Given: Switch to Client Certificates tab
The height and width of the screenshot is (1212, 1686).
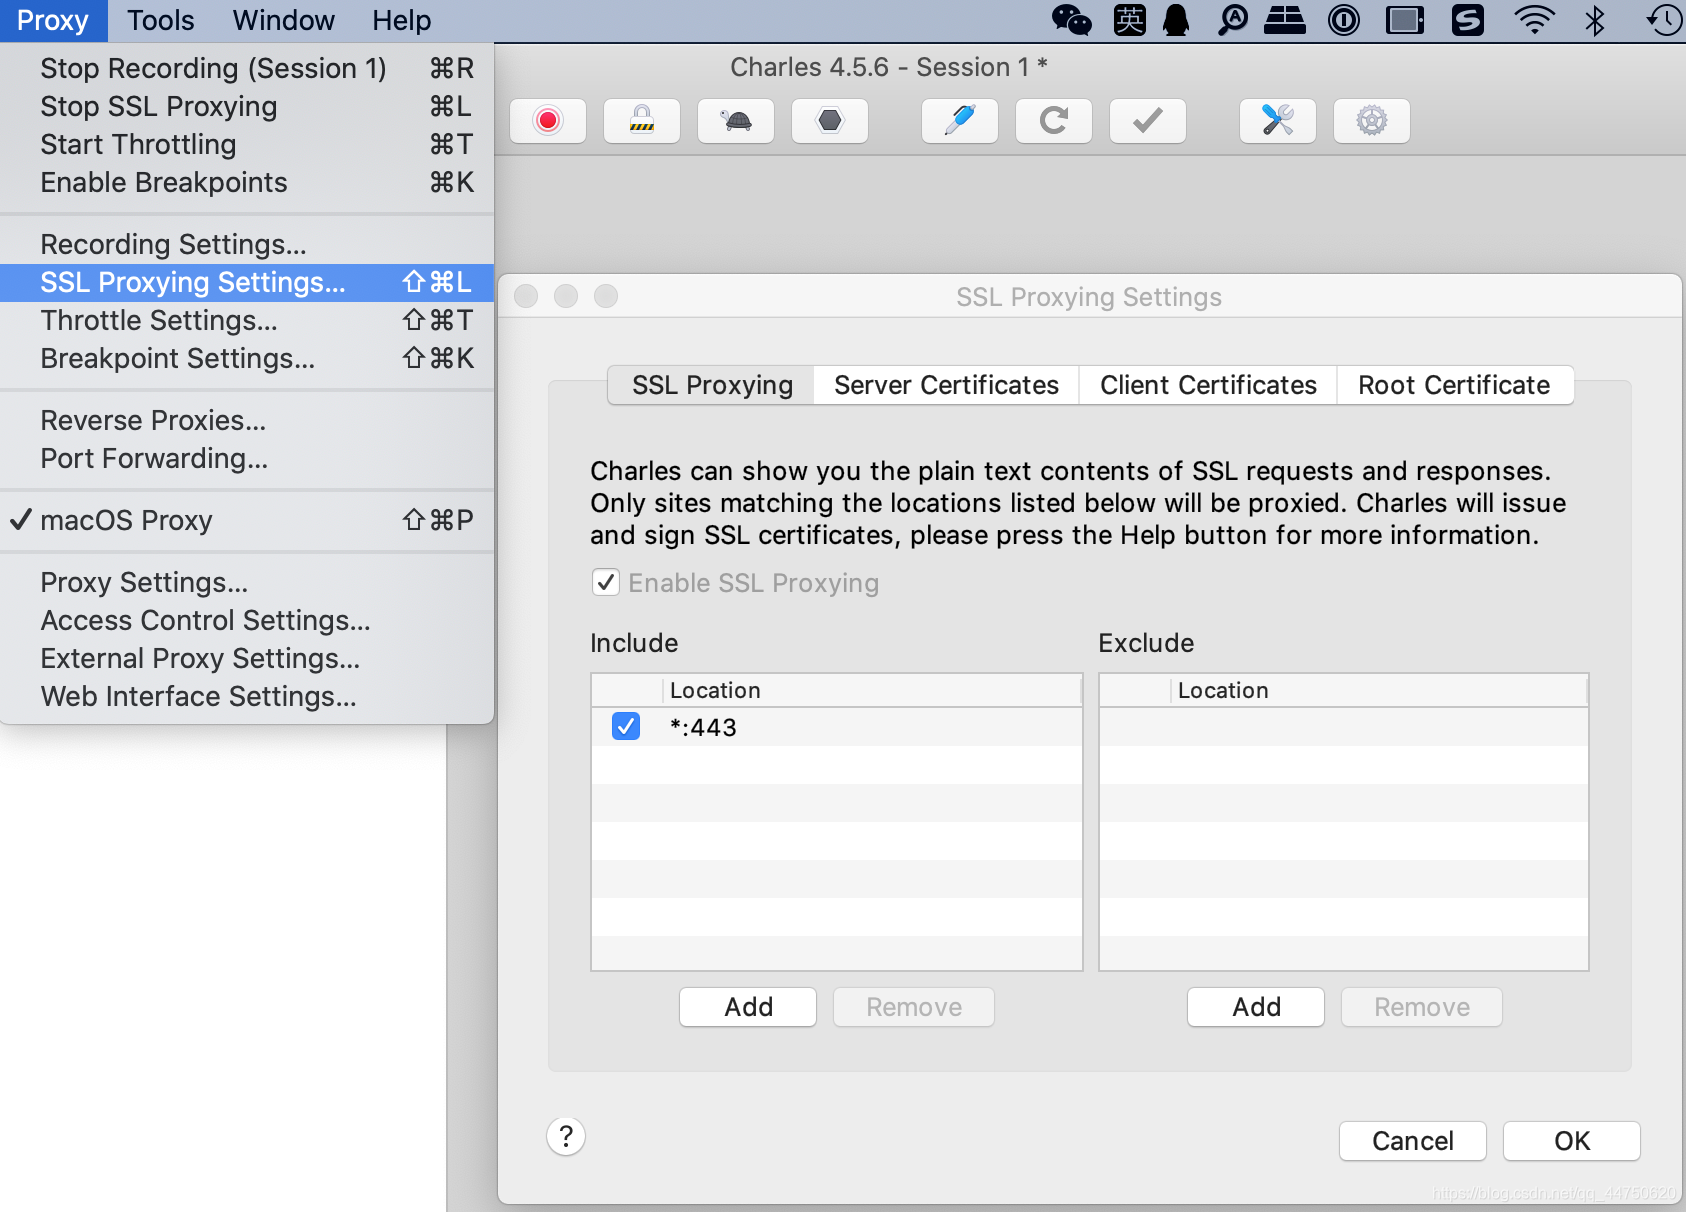Looking at the screenshot, I should point(1208,385).
